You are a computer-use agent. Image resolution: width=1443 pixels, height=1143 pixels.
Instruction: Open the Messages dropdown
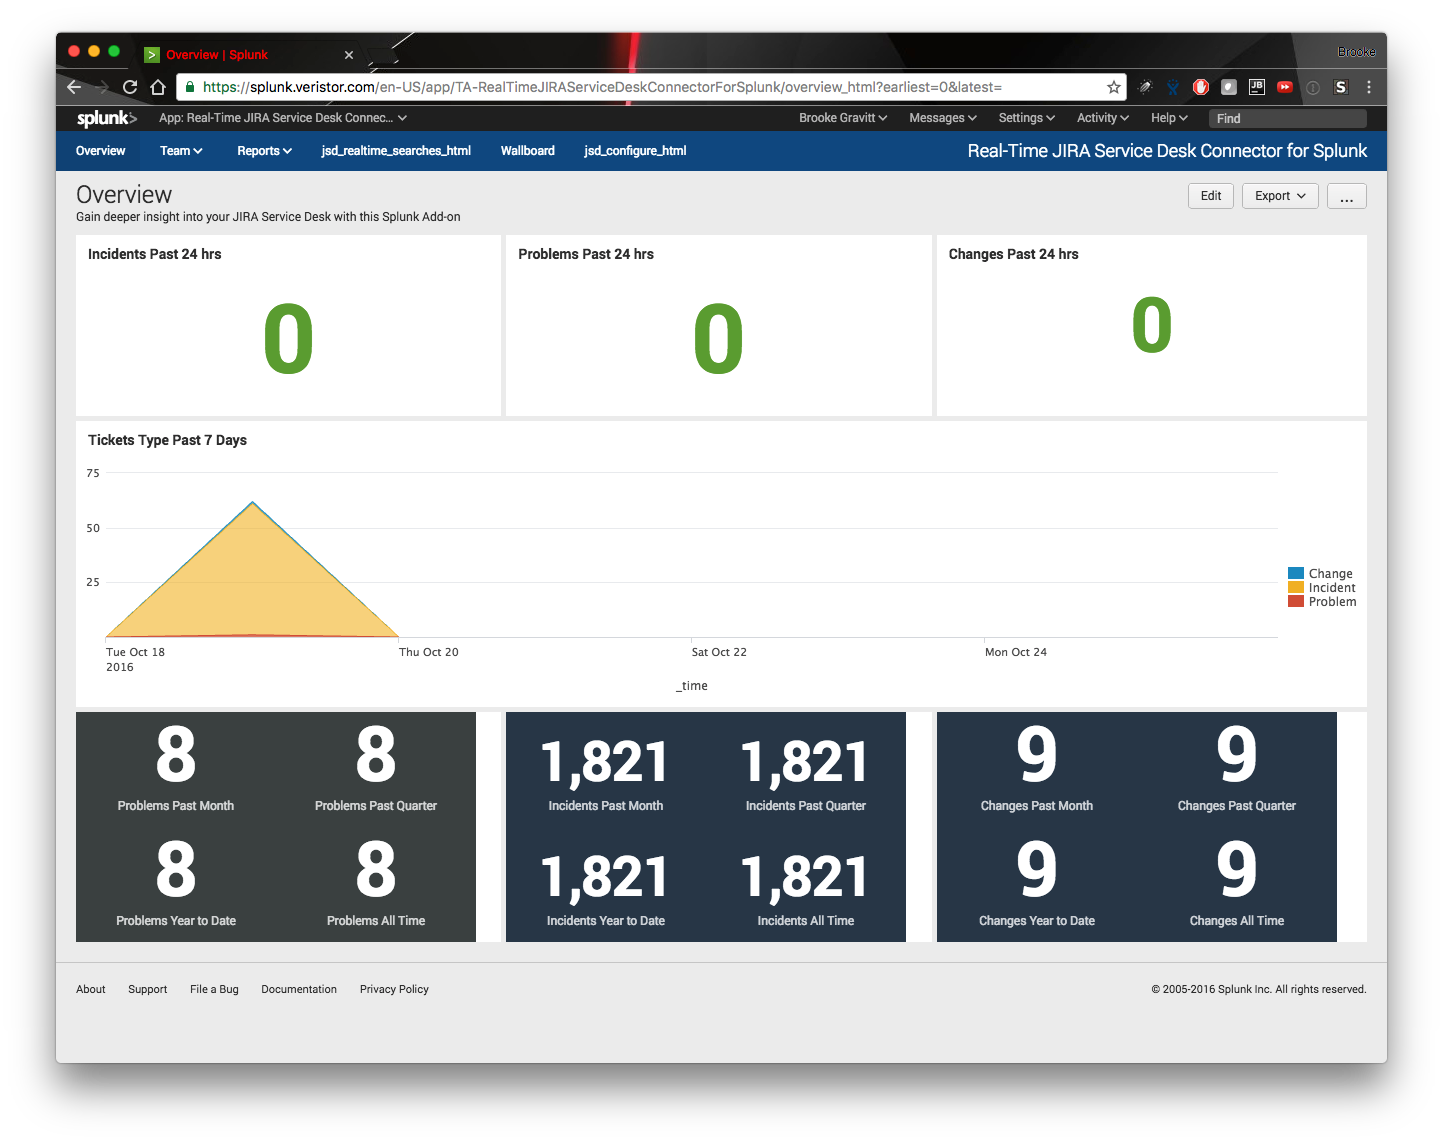tap(943, 118)
